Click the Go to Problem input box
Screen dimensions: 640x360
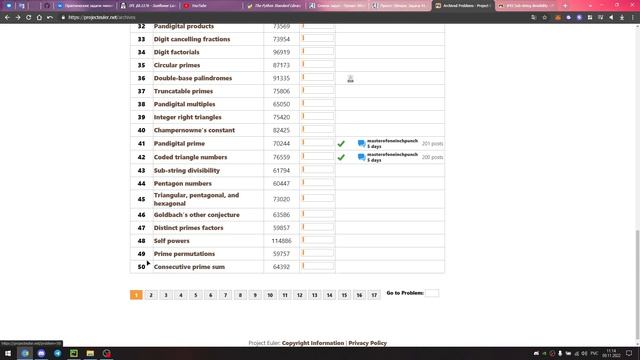pos(432,293)
